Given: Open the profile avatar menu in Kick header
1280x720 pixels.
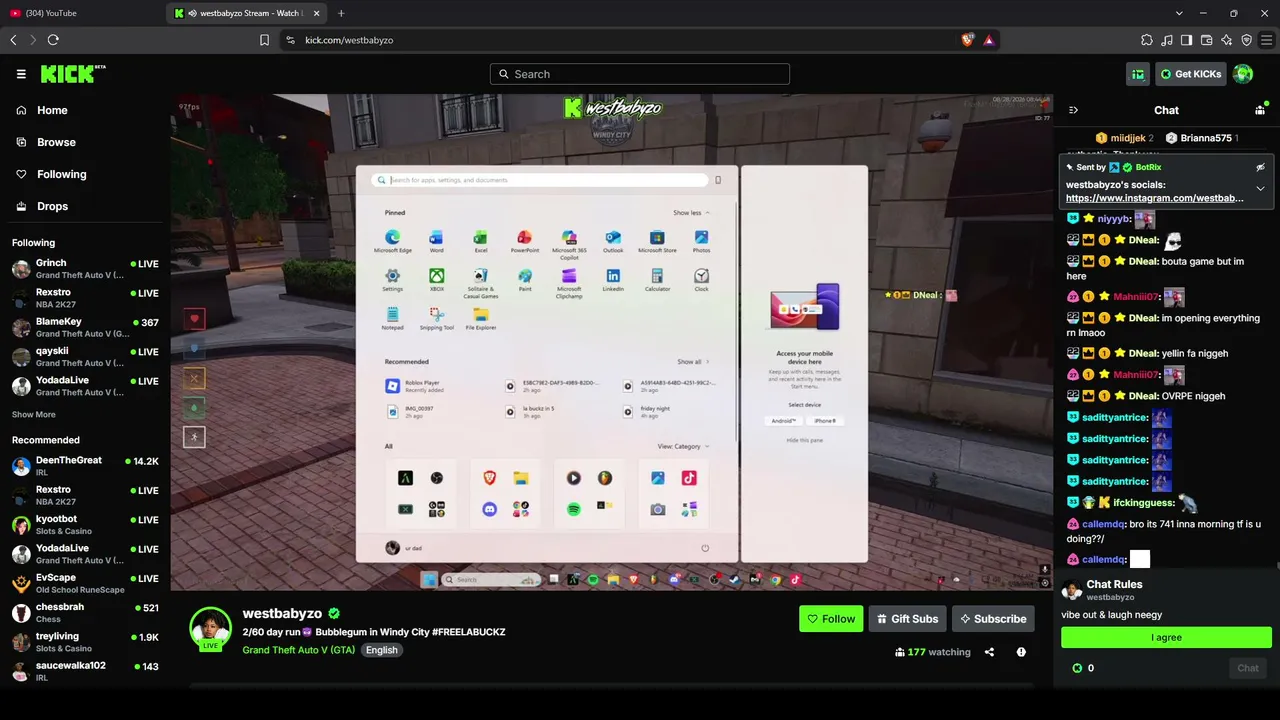Looking at the screenshot, I should click(x=1243, y=74).
